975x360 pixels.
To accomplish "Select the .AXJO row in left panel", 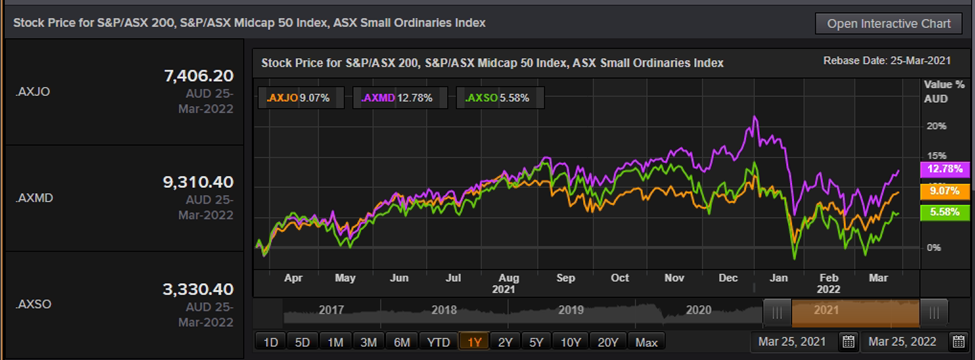I will (124, 92).
